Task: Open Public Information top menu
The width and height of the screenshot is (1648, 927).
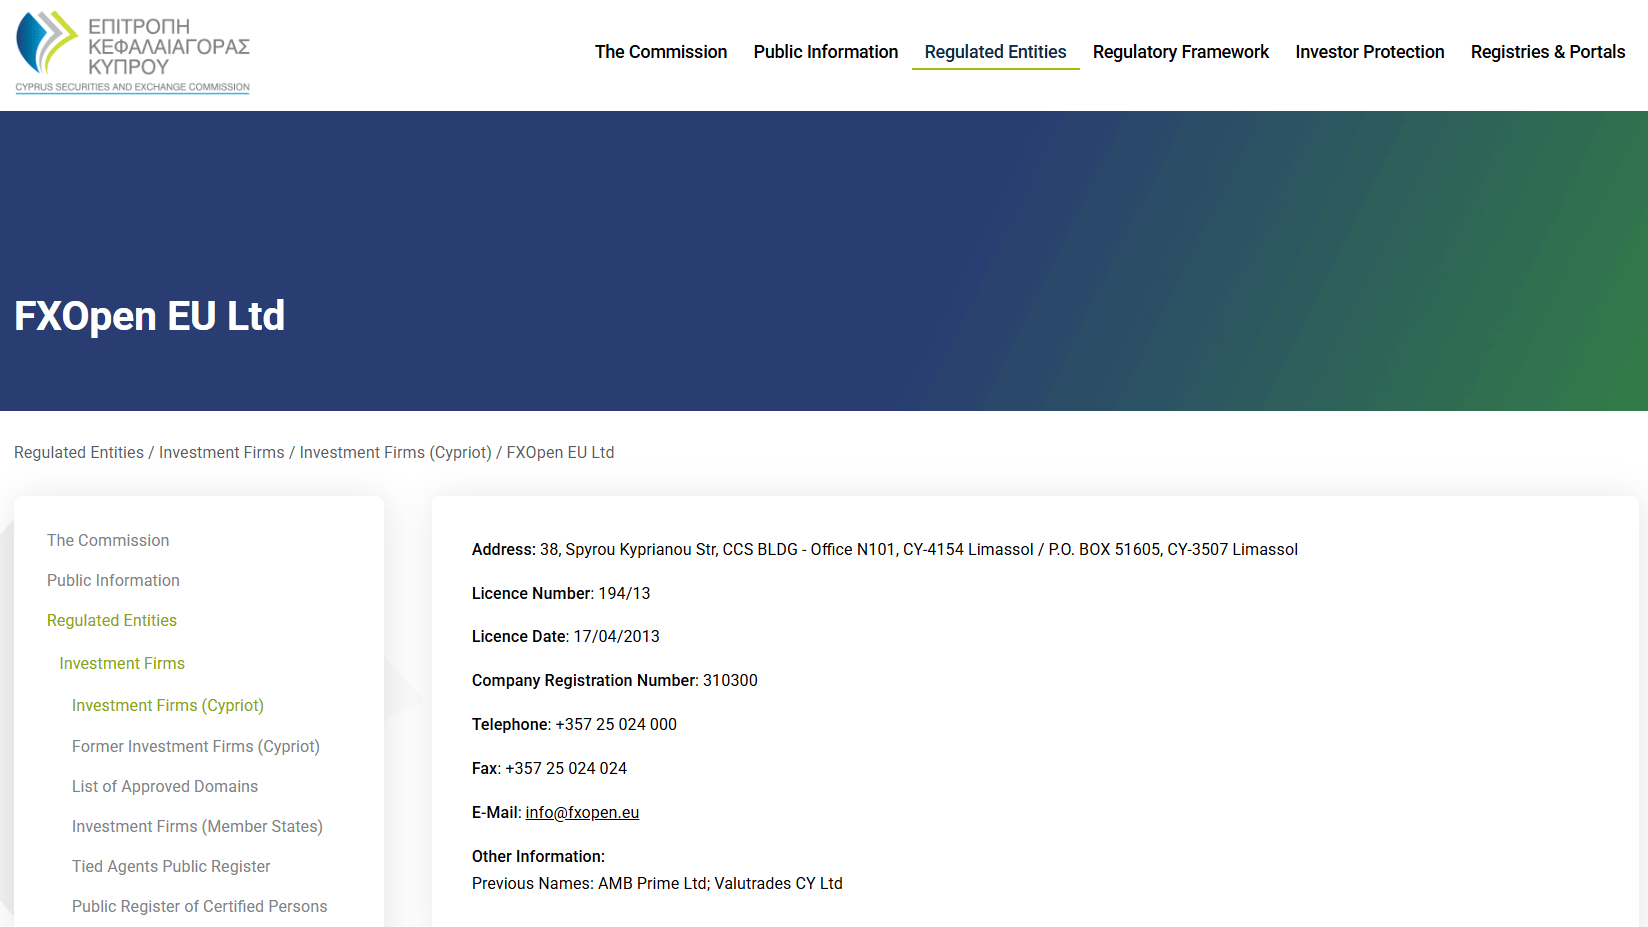Action: pos(826,52)
